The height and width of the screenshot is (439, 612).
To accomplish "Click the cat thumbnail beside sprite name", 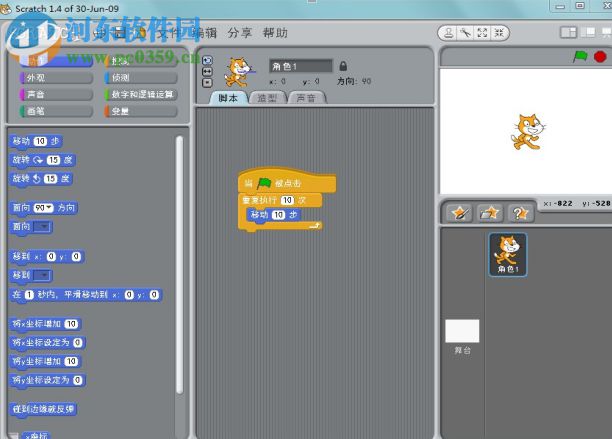I will 238,72.
